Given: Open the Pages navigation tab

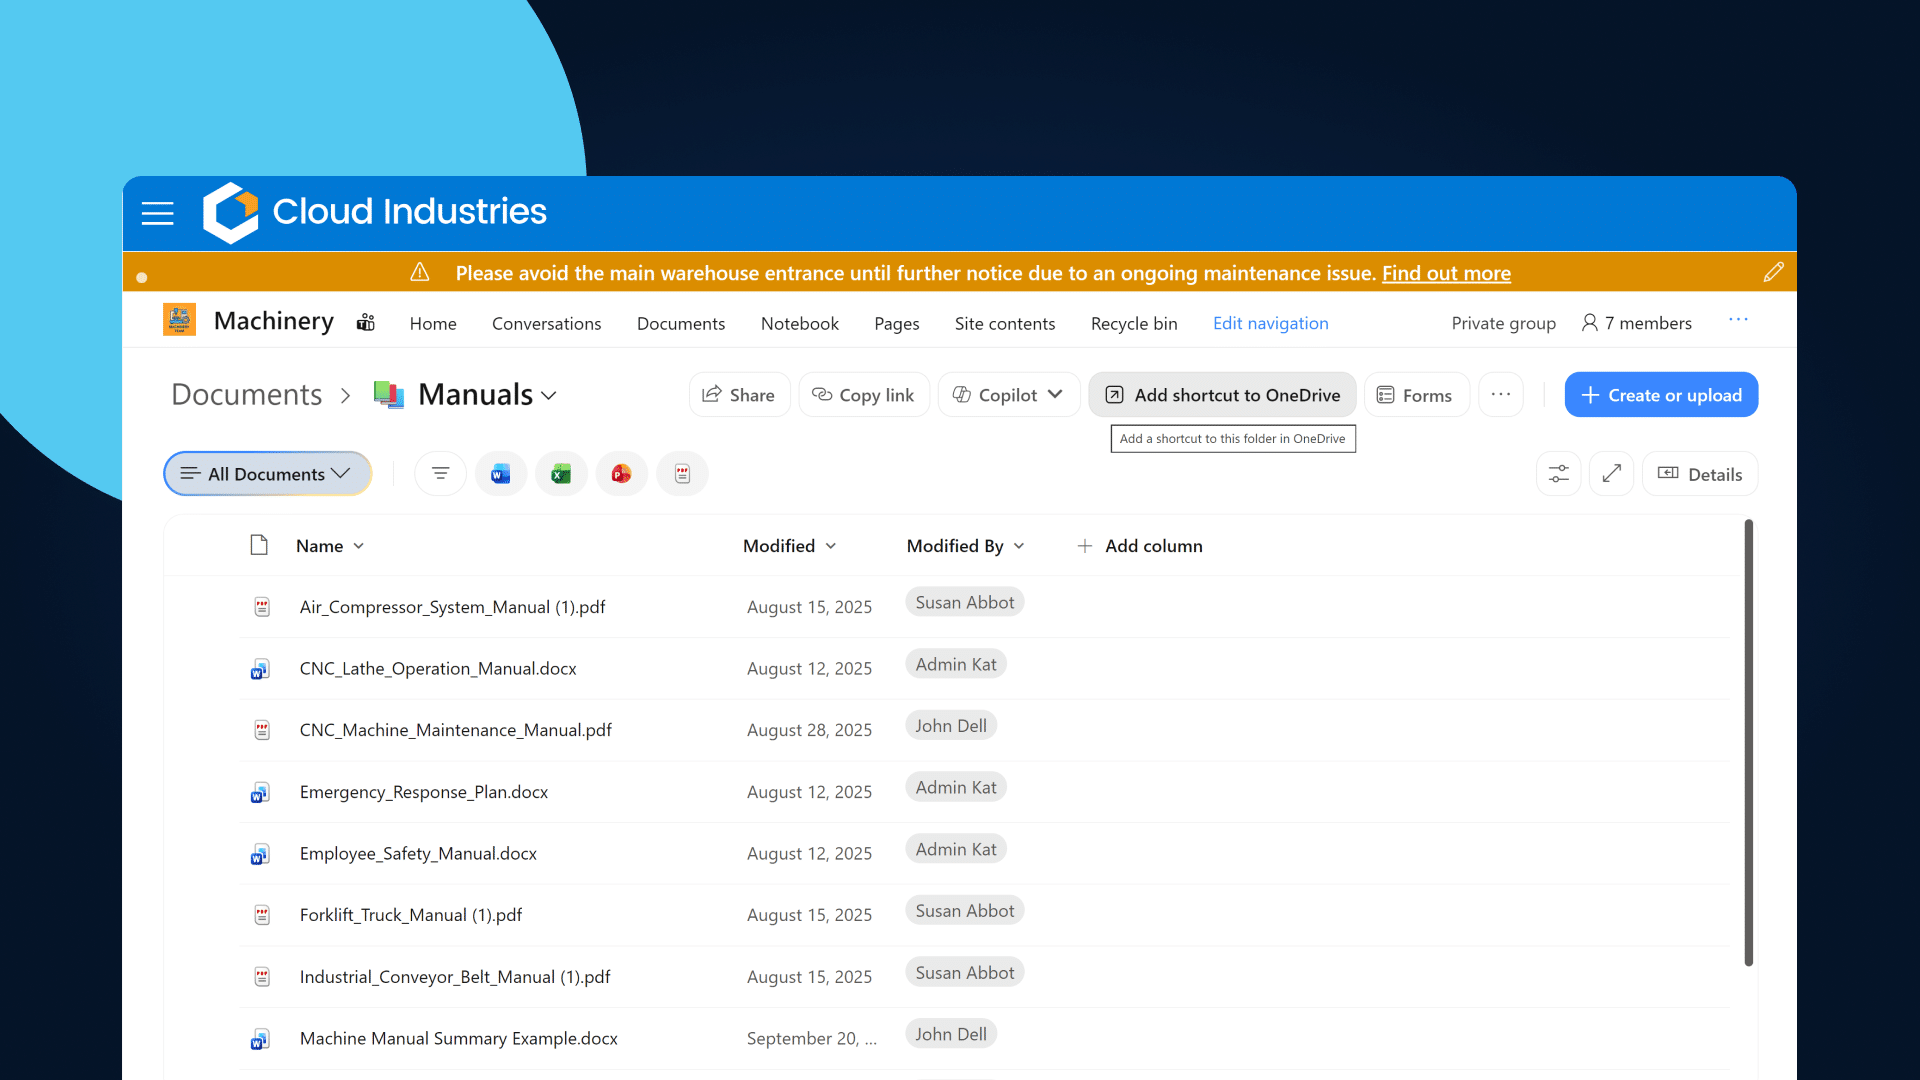Looking at the screenshot, I should click(x=897, y=323).
